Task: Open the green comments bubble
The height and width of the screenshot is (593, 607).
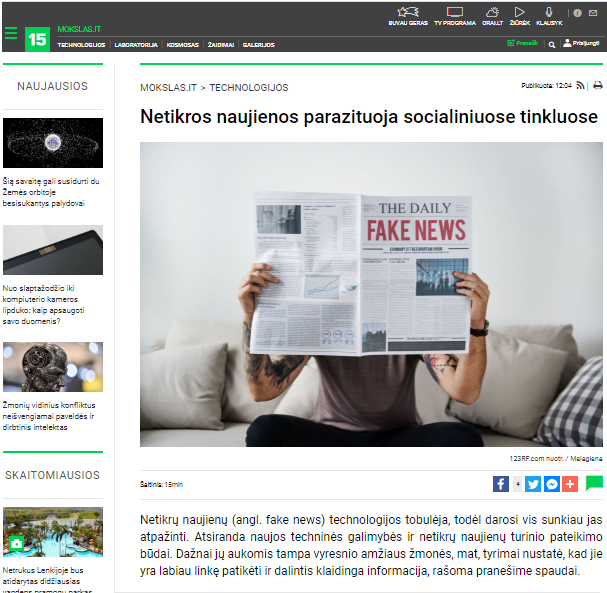Action: click(594, 483)
